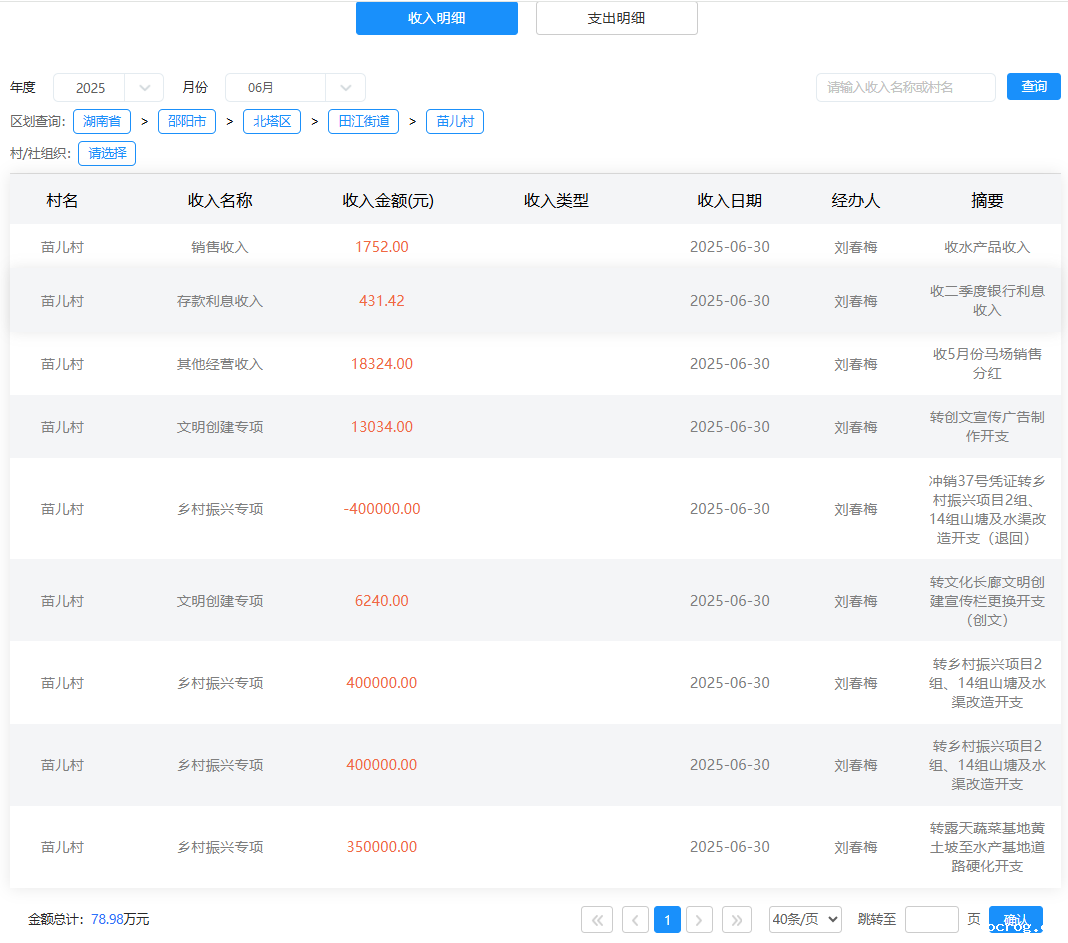This screenshot has width=1068, height=943.
Task: Select current page number 1
Action: [667, 920]
